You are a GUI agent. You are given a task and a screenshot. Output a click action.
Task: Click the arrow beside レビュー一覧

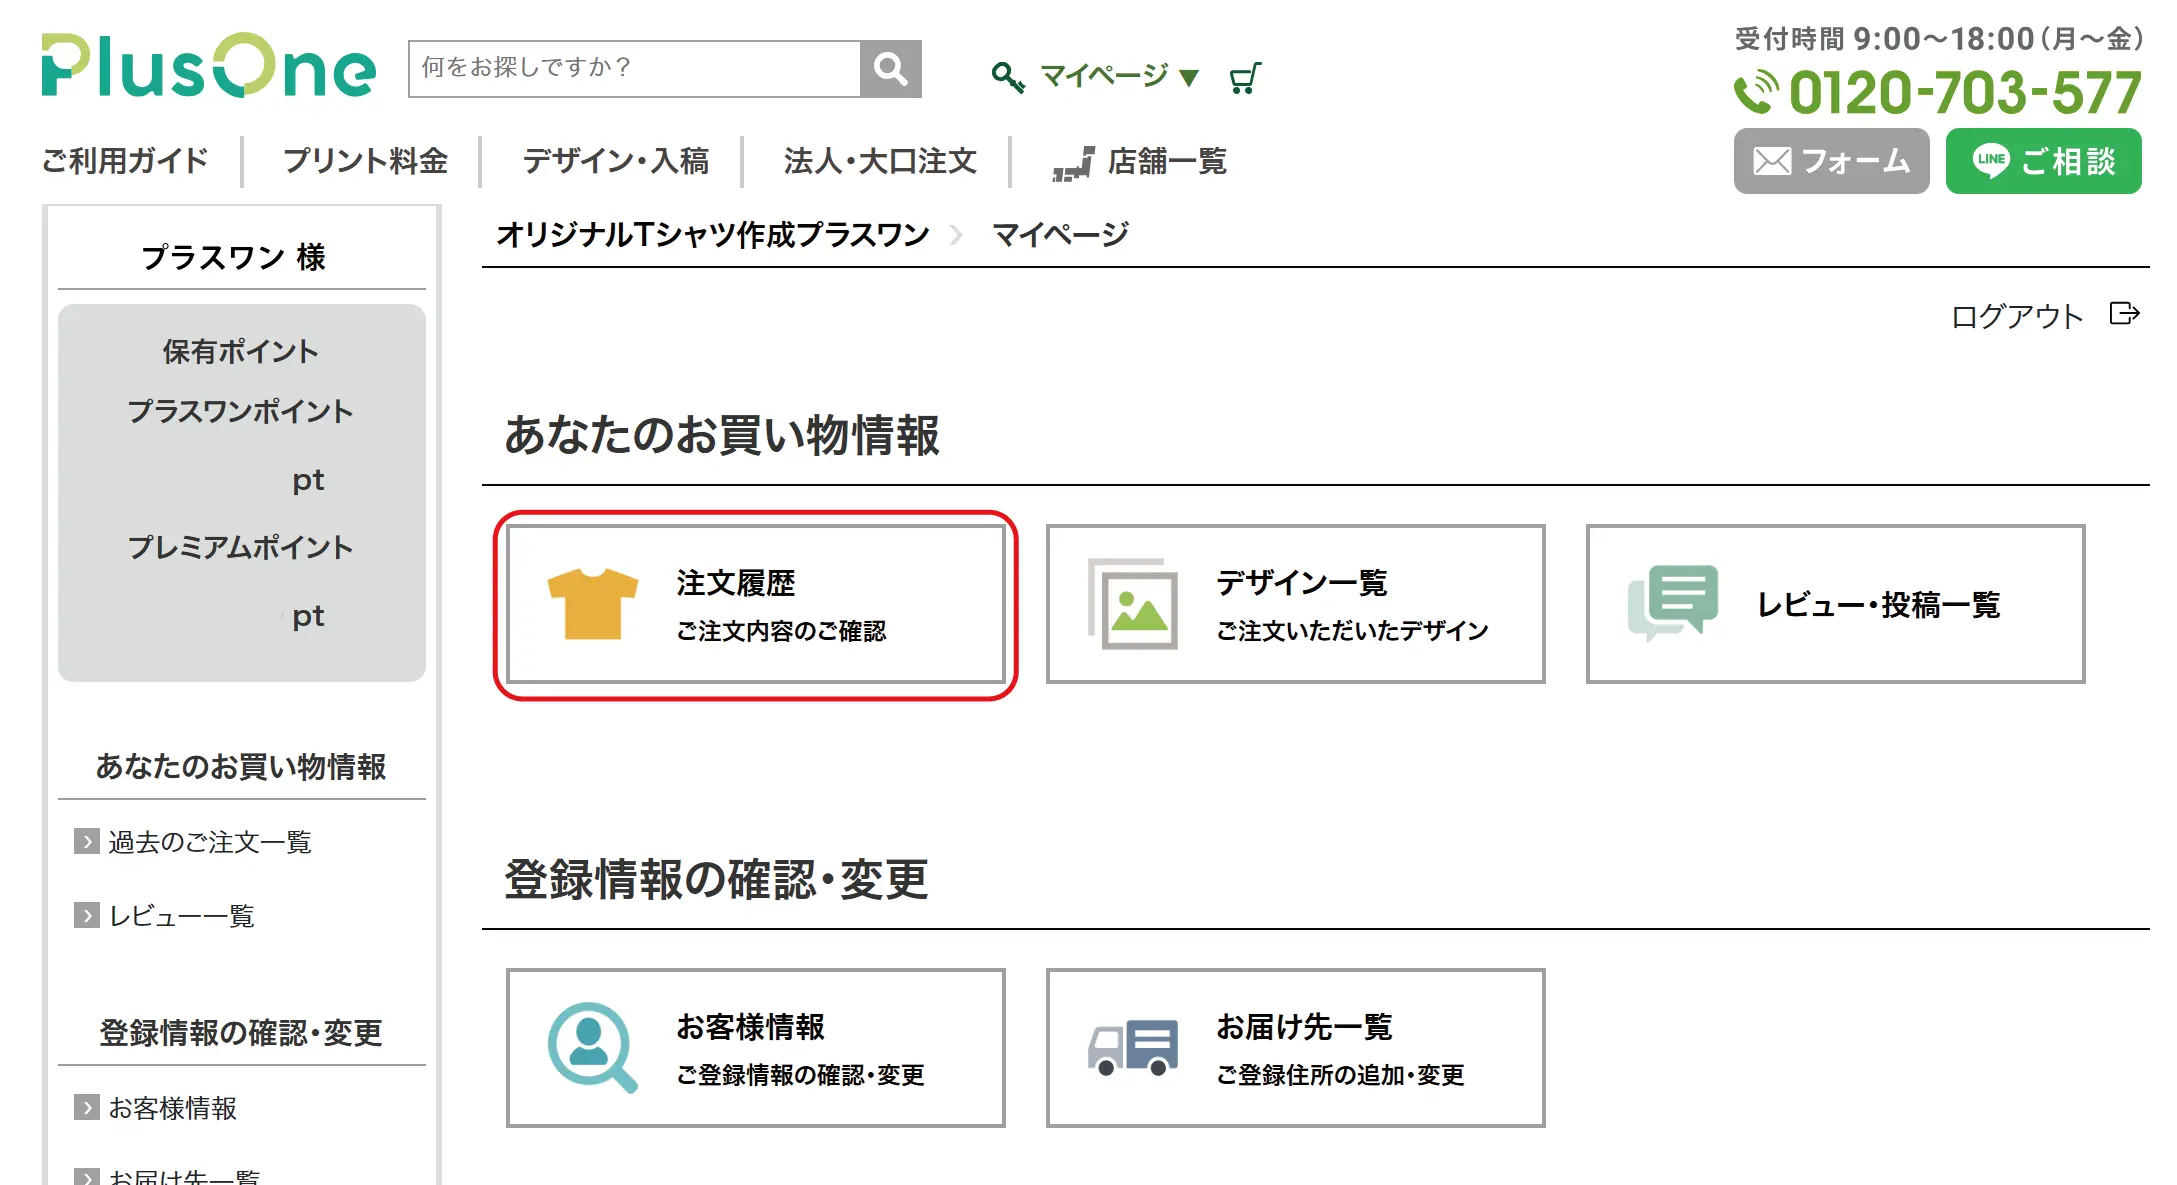[87, 915]
